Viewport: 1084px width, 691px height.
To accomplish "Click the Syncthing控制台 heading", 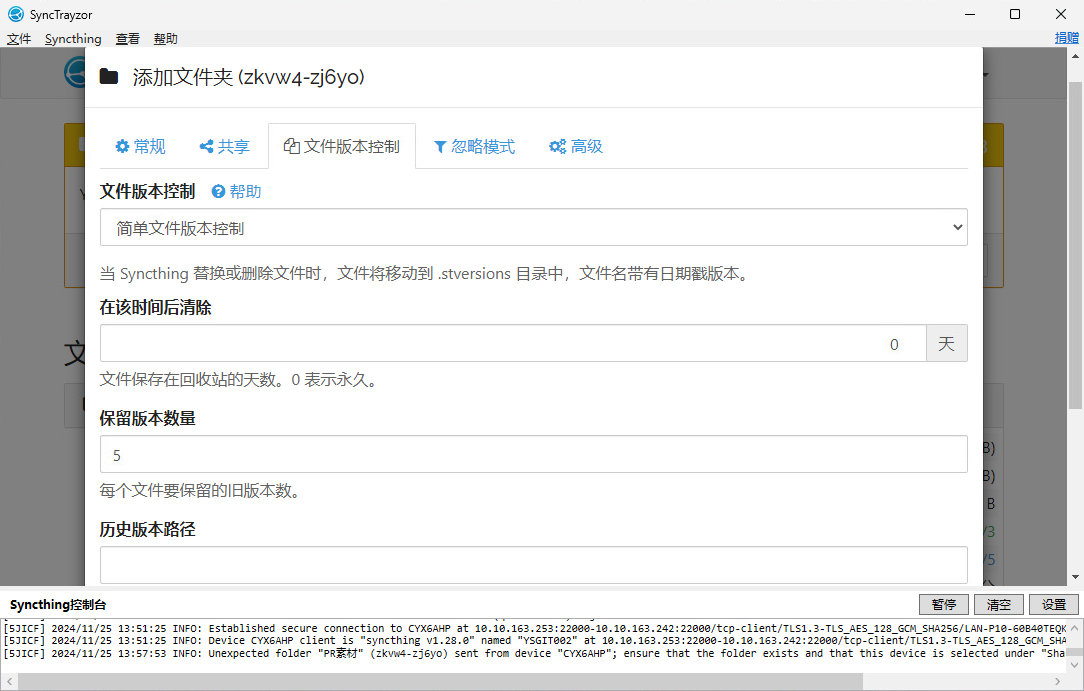I will point(58,605).
